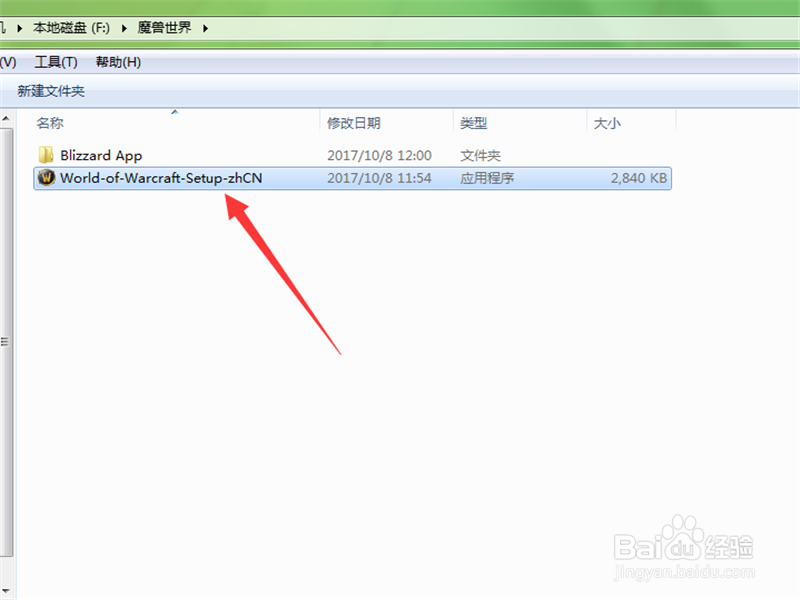Sort by 大小 column header
The height and width of the screenshot is (600, 800).
tap(607, 123)
